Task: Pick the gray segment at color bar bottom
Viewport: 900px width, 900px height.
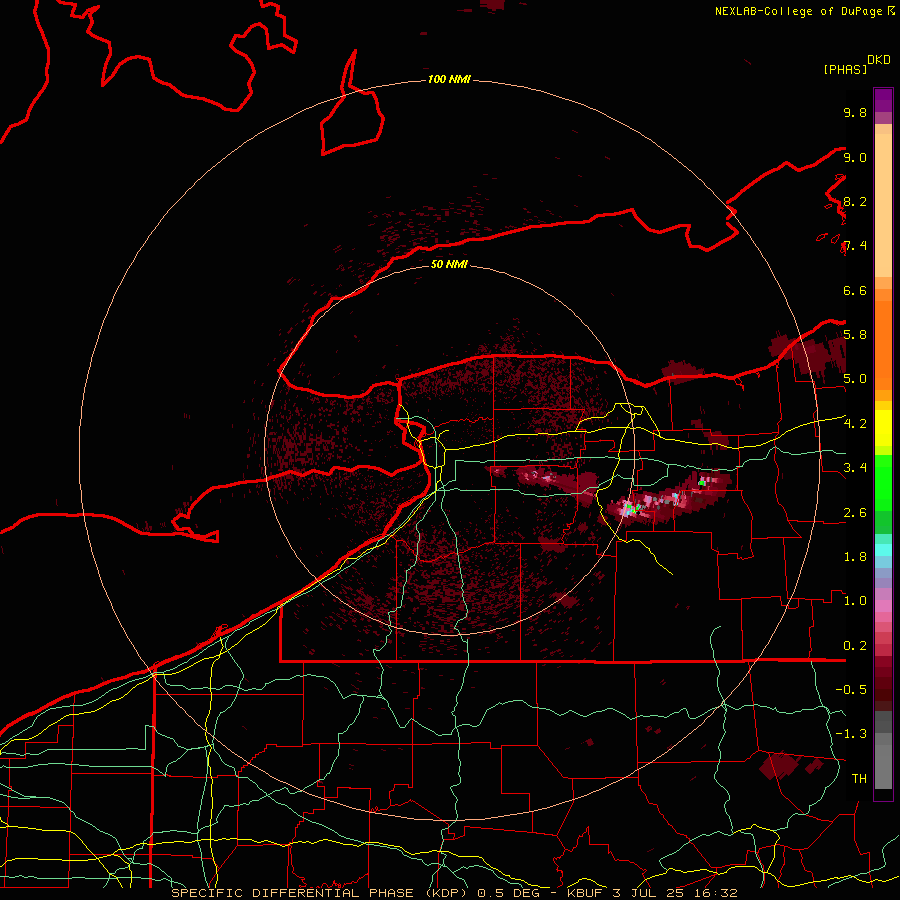Action: [883, 766]
